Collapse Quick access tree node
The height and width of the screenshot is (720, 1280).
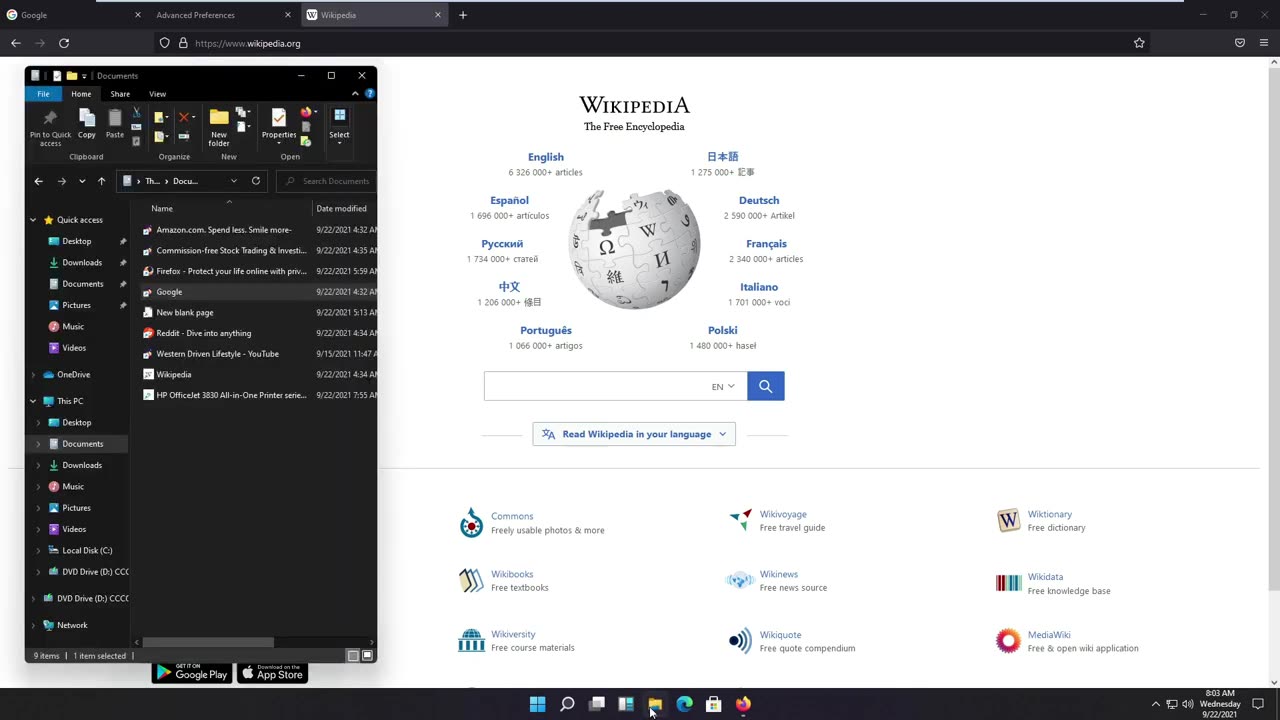(33, 220)
